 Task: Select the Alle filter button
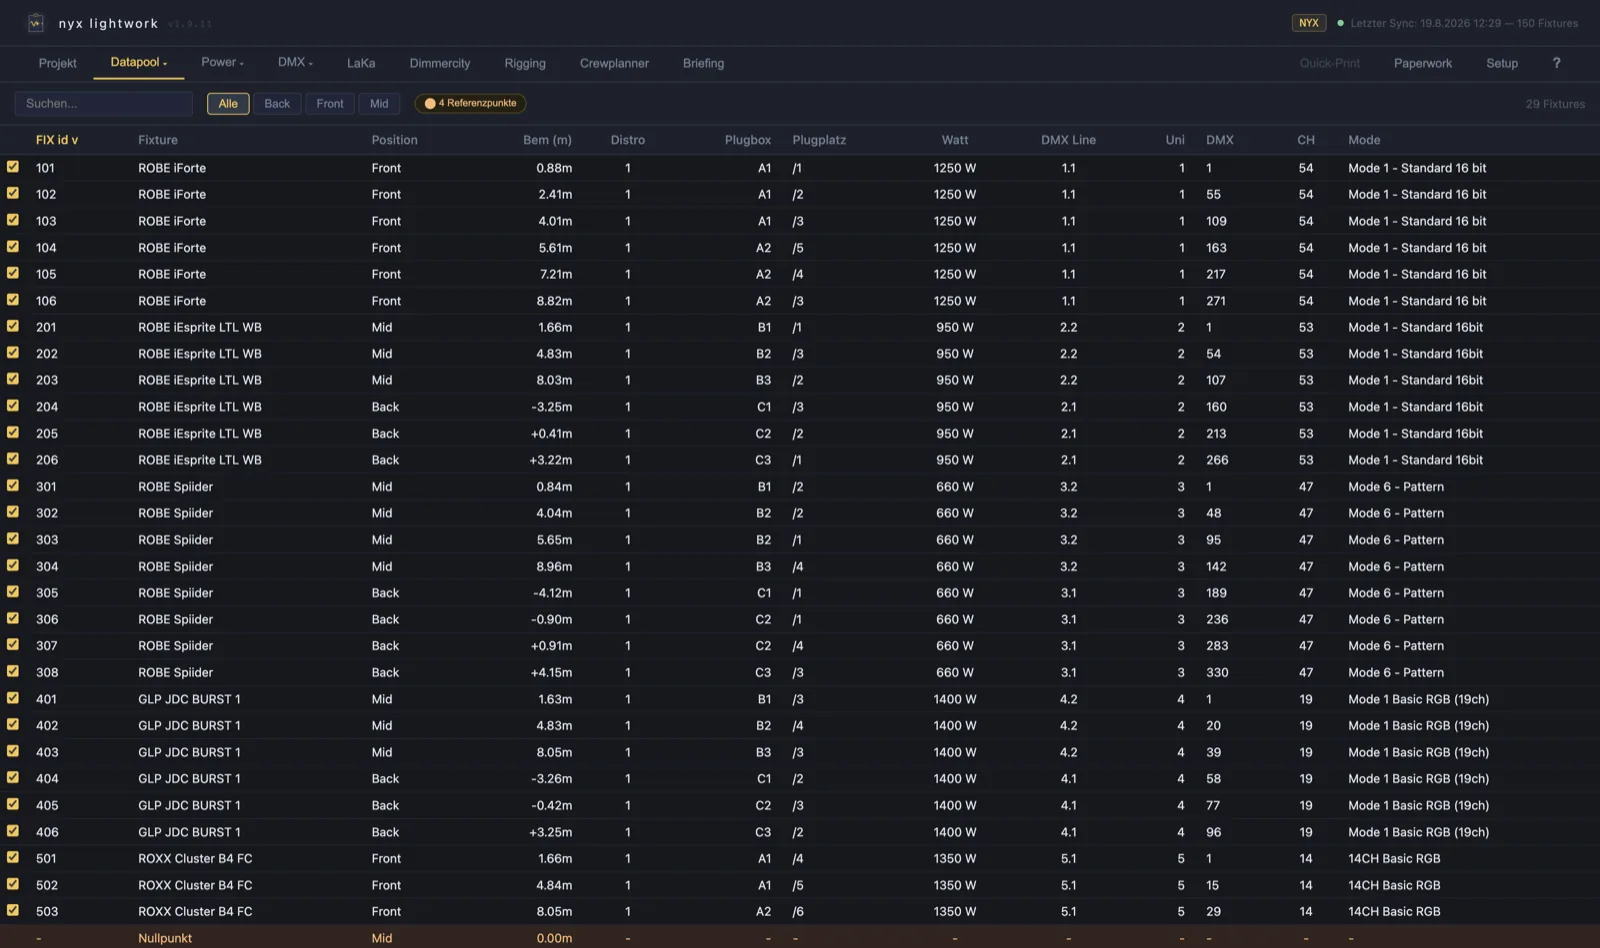tap(228, 103)
